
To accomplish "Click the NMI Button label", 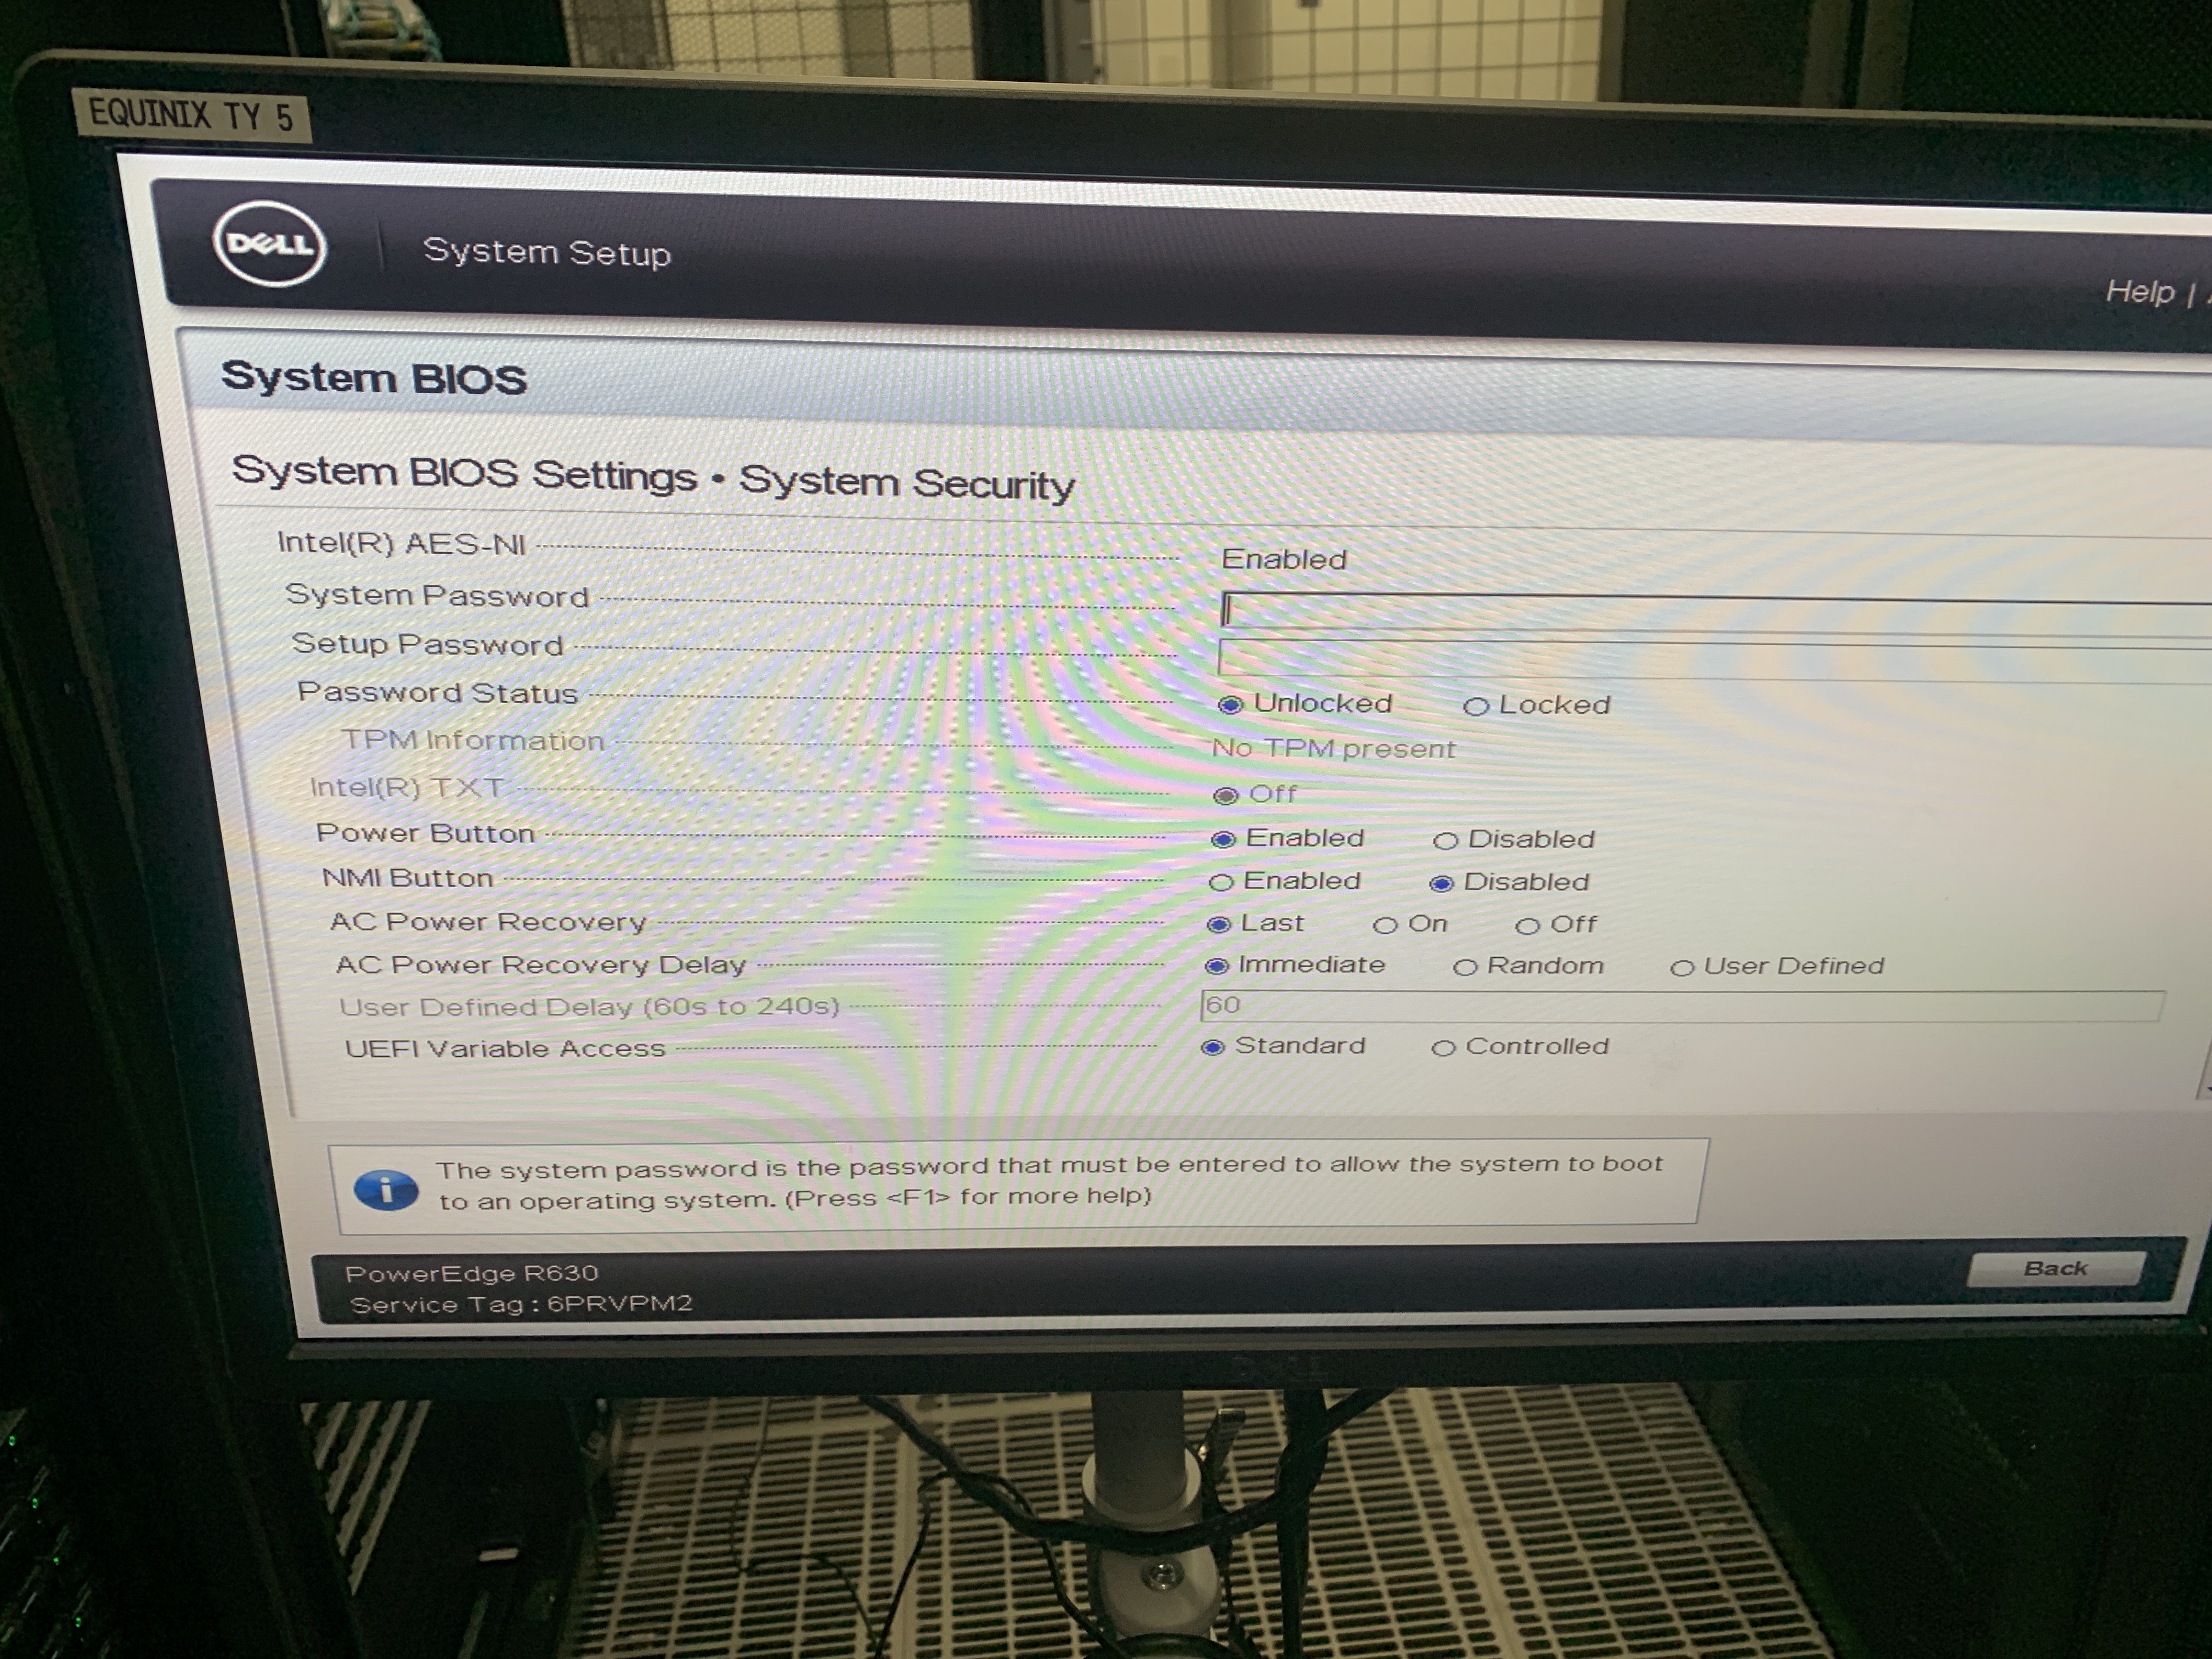I will pos(407,878).
